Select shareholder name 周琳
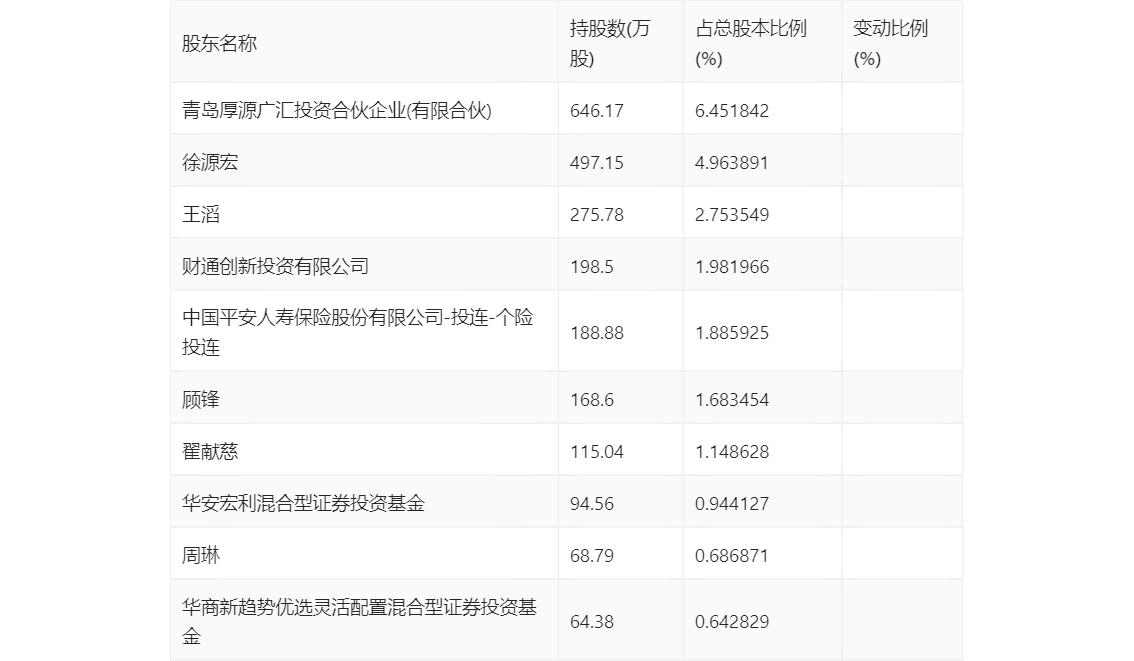Screen dimensions: 1134x661 click(x=200, y=556)
